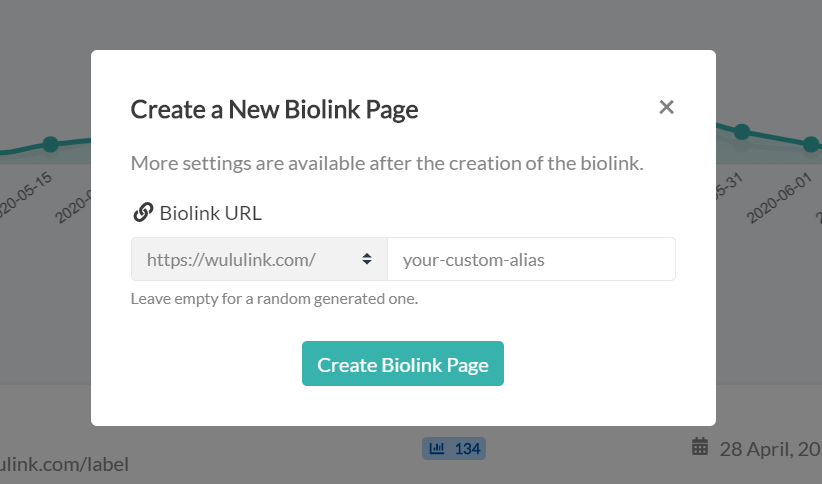Click the 2020-06-01 axis date label

pos(780,199)
